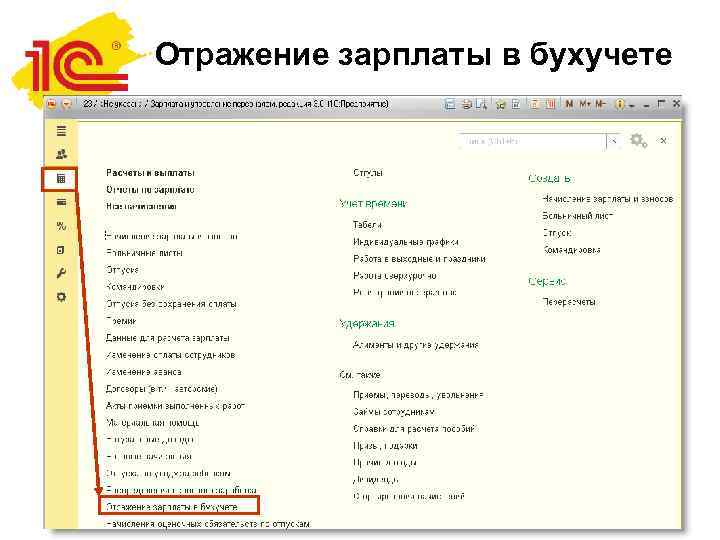This screenshot has height=540, width=720.
Task: Open Работа в выходные и праздники
Action: coord(419,259)
